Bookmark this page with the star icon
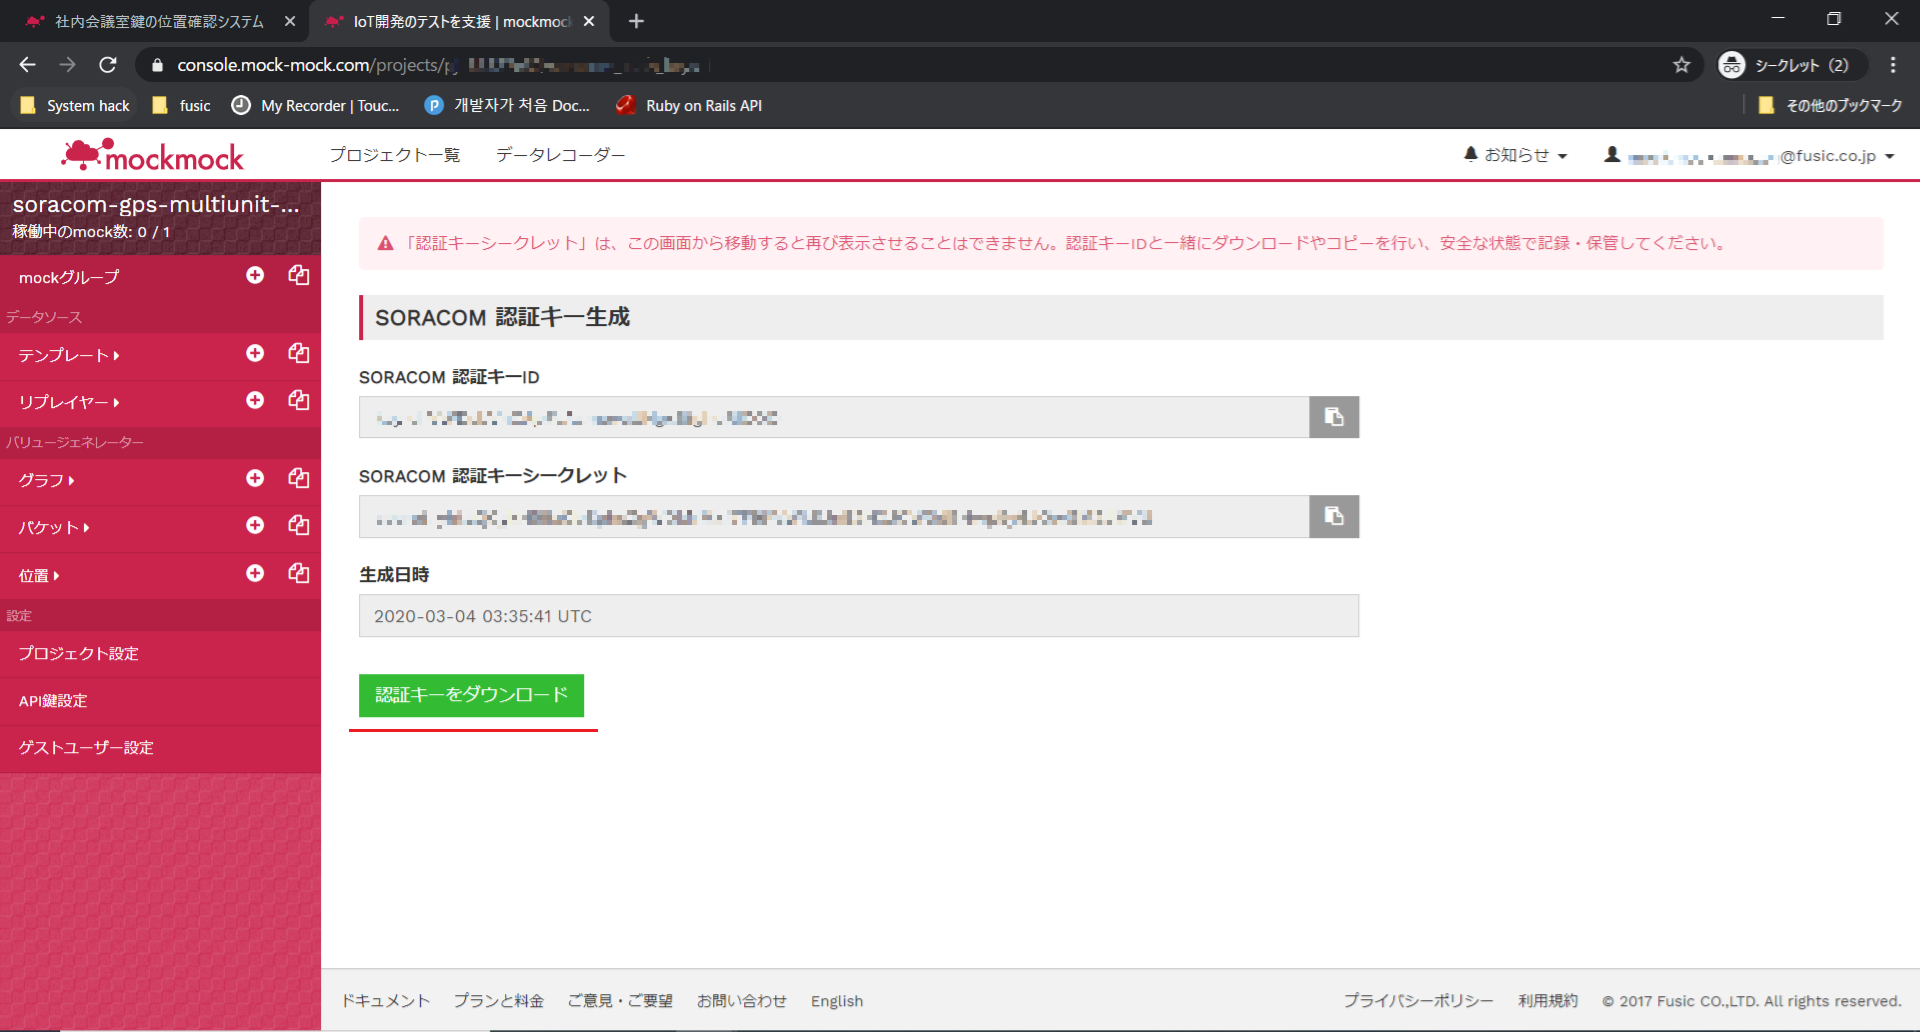Image resolution: width=1920 pixels, height=1032 pixels. [x=1681, y=65]
